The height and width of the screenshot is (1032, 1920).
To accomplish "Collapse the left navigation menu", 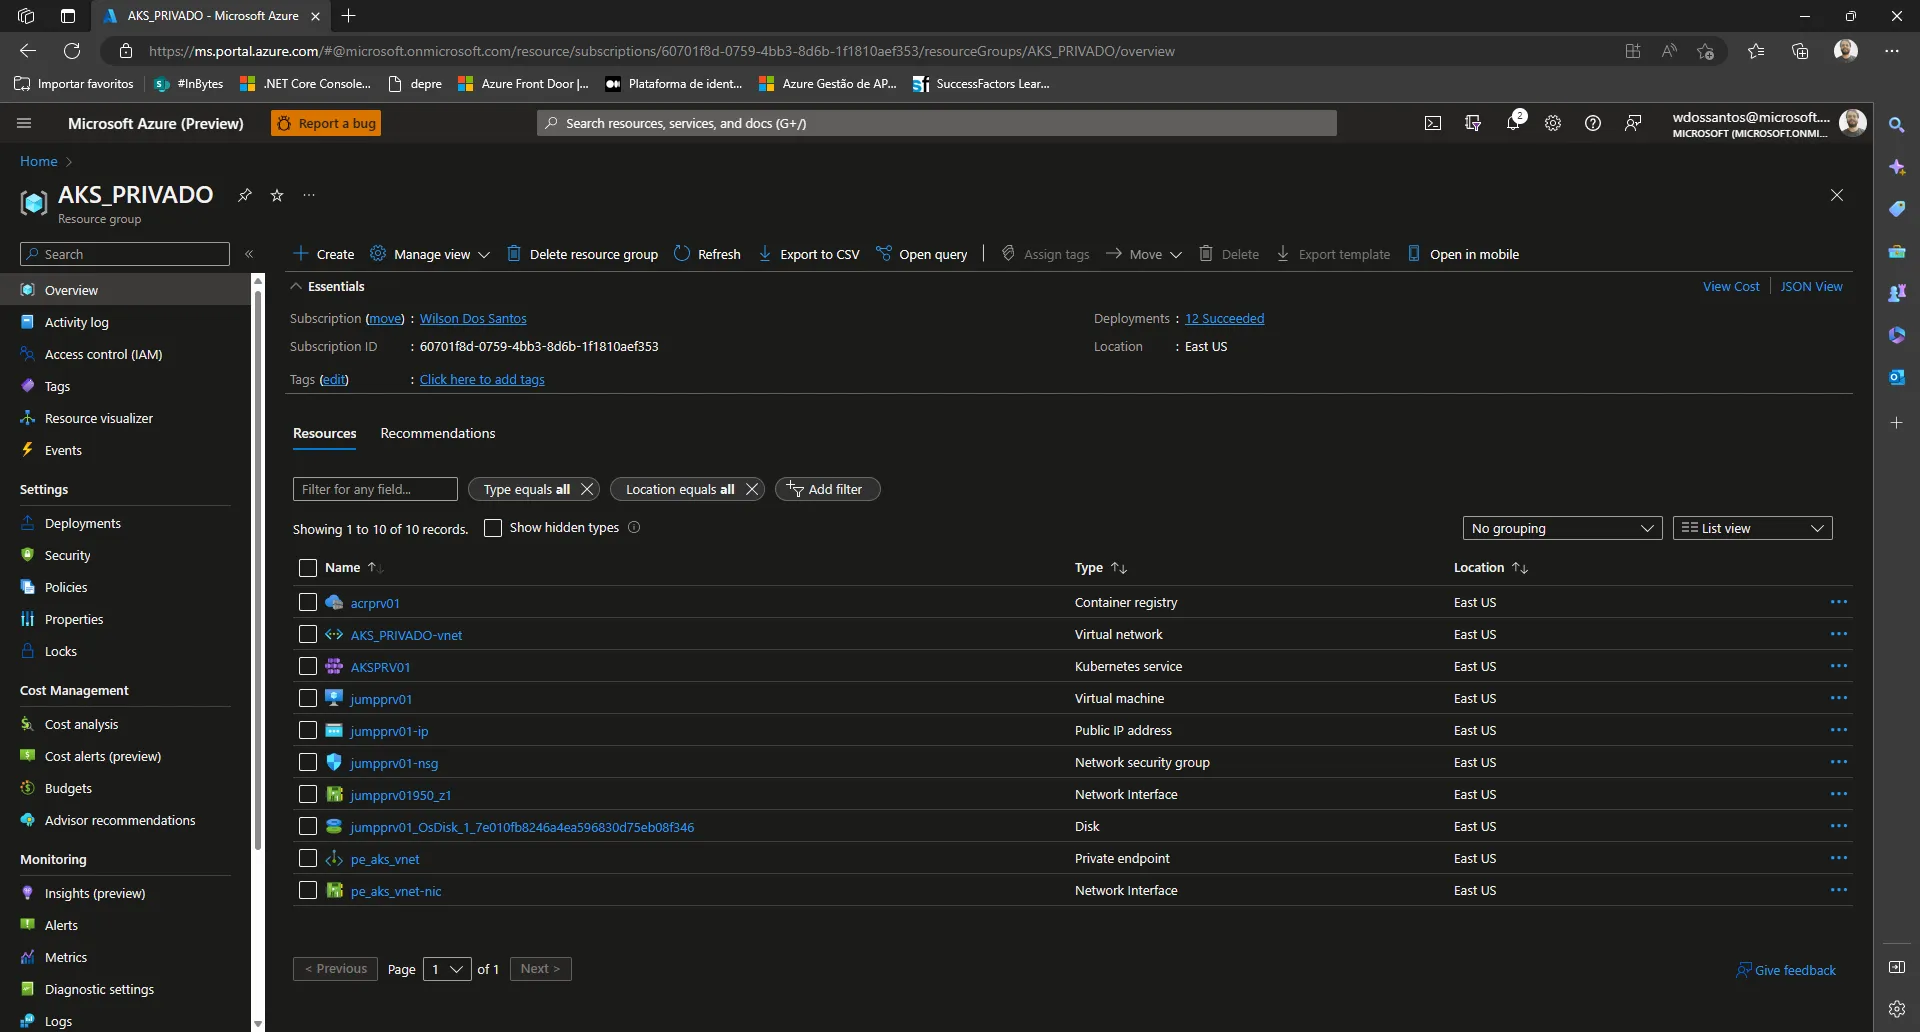I will tap(249, 254).
